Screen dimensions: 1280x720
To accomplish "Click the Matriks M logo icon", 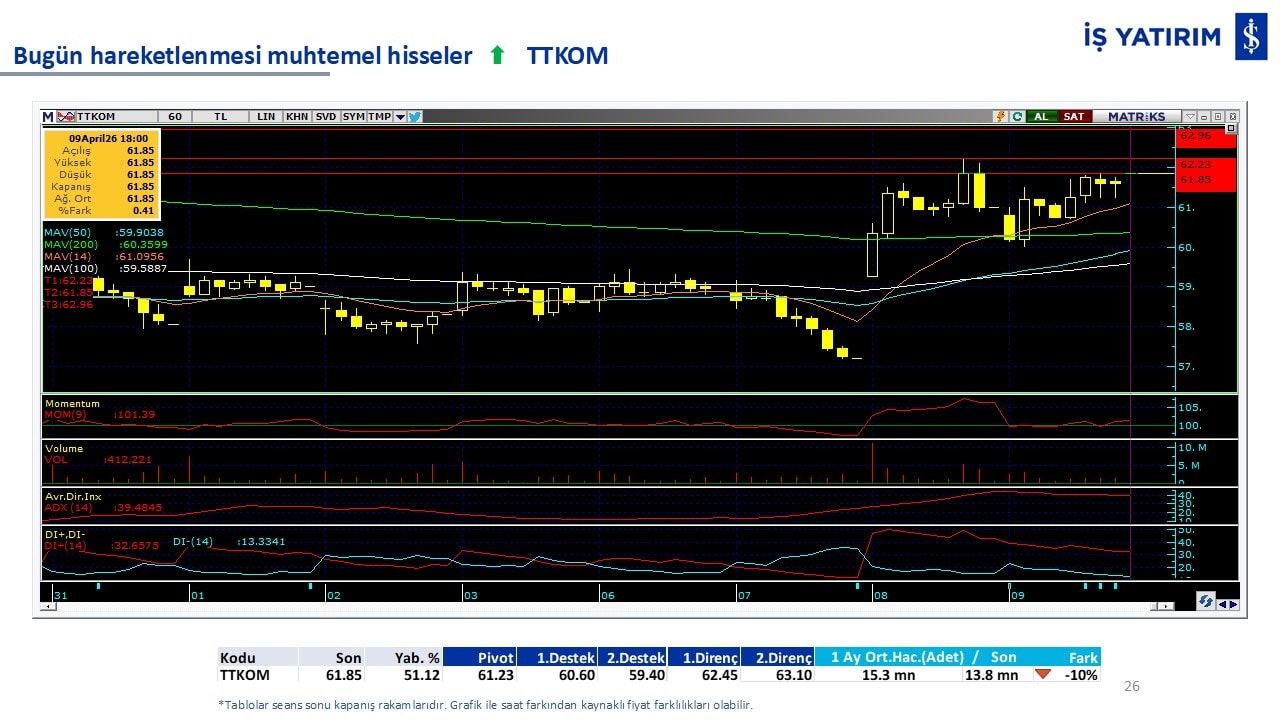I will [48, 117].
